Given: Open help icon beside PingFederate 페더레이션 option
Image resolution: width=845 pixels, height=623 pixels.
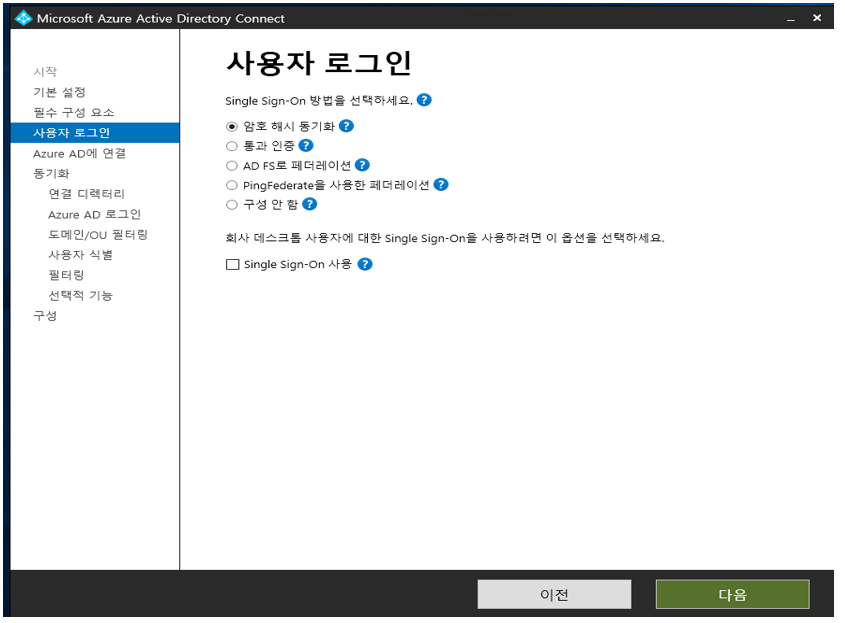Looking at the screenshot, I should (x=441, y=185).
